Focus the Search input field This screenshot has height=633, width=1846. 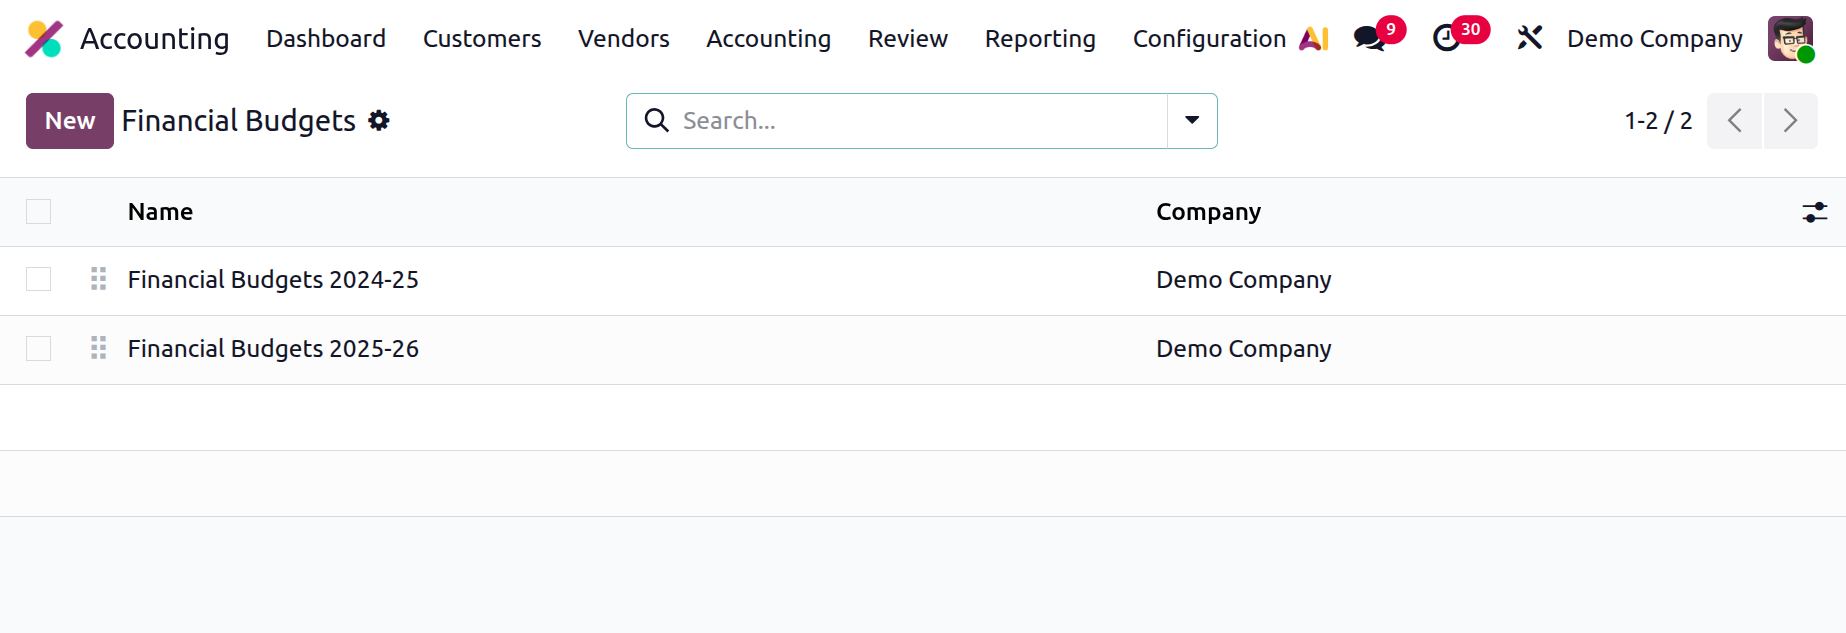click(920, 121)
